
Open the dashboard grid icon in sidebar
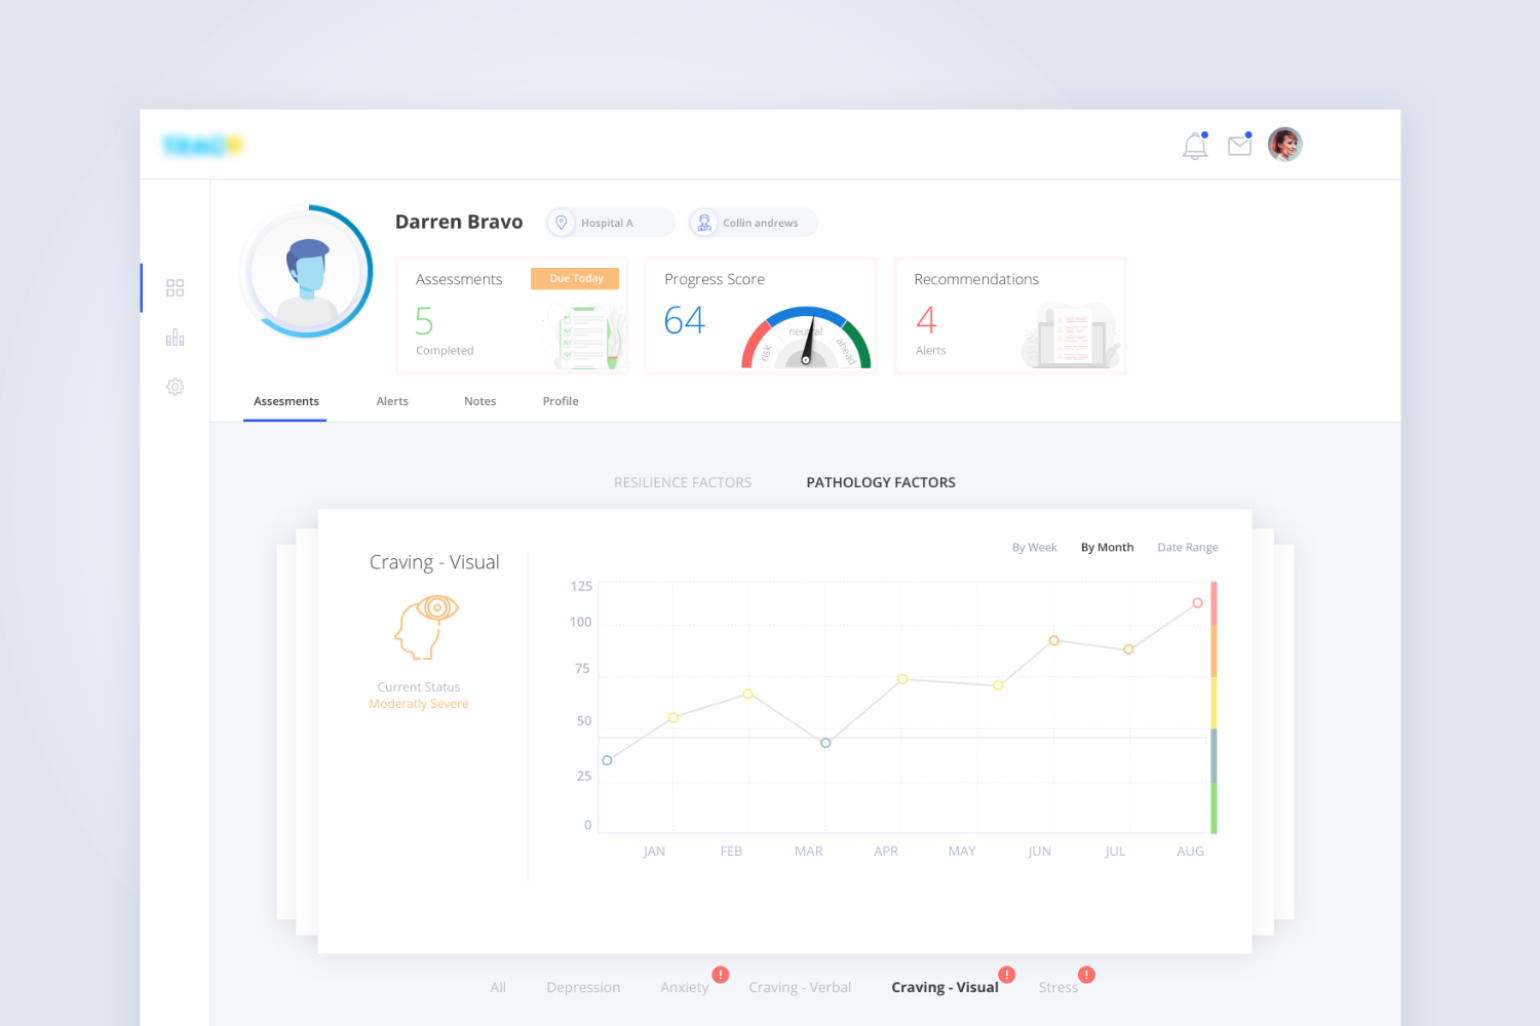pos(175,288)
